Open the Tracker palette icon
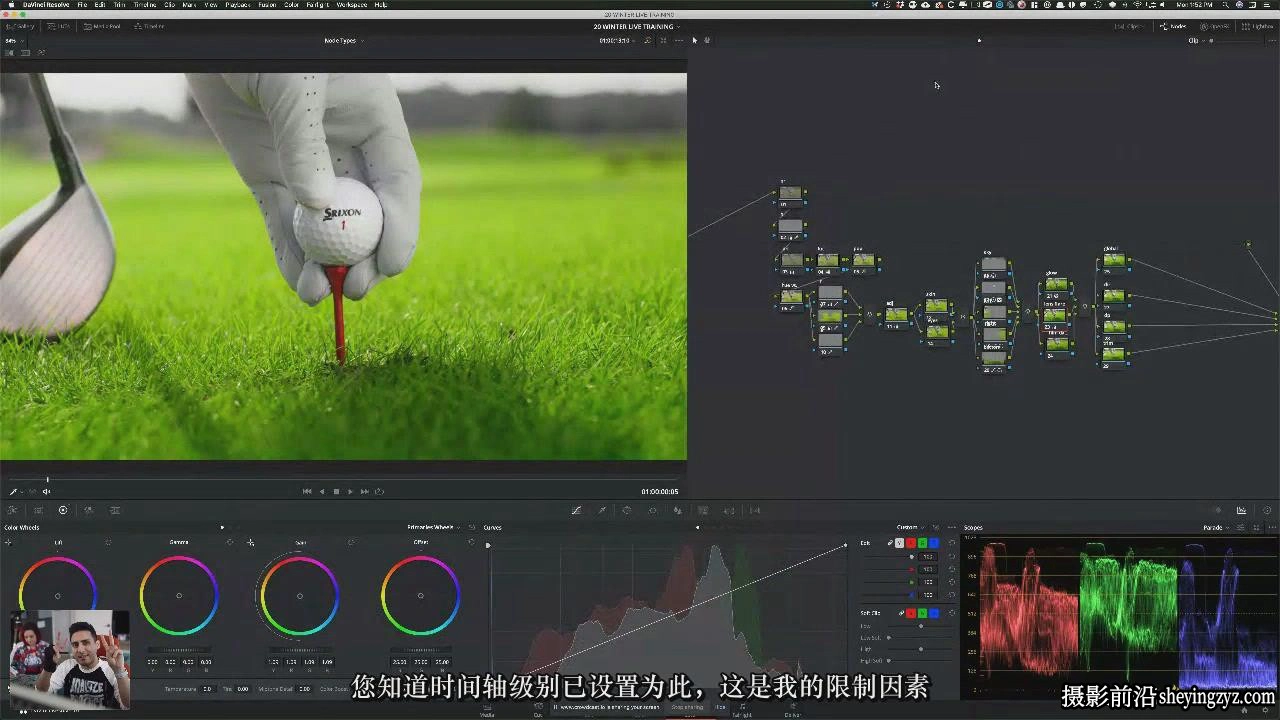Image resolution: width=1280 pixels, height=720 pixels. [652, 510]
